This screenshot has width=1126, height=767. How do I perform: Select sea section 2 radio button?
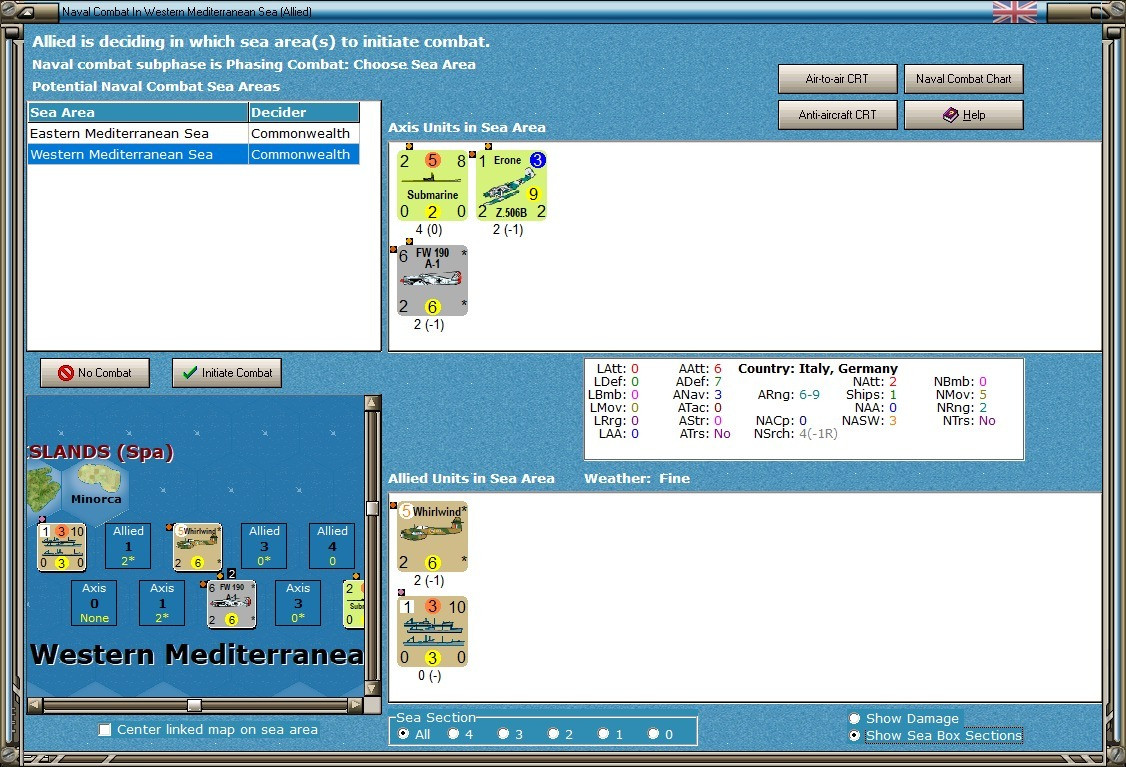point(553,734)
